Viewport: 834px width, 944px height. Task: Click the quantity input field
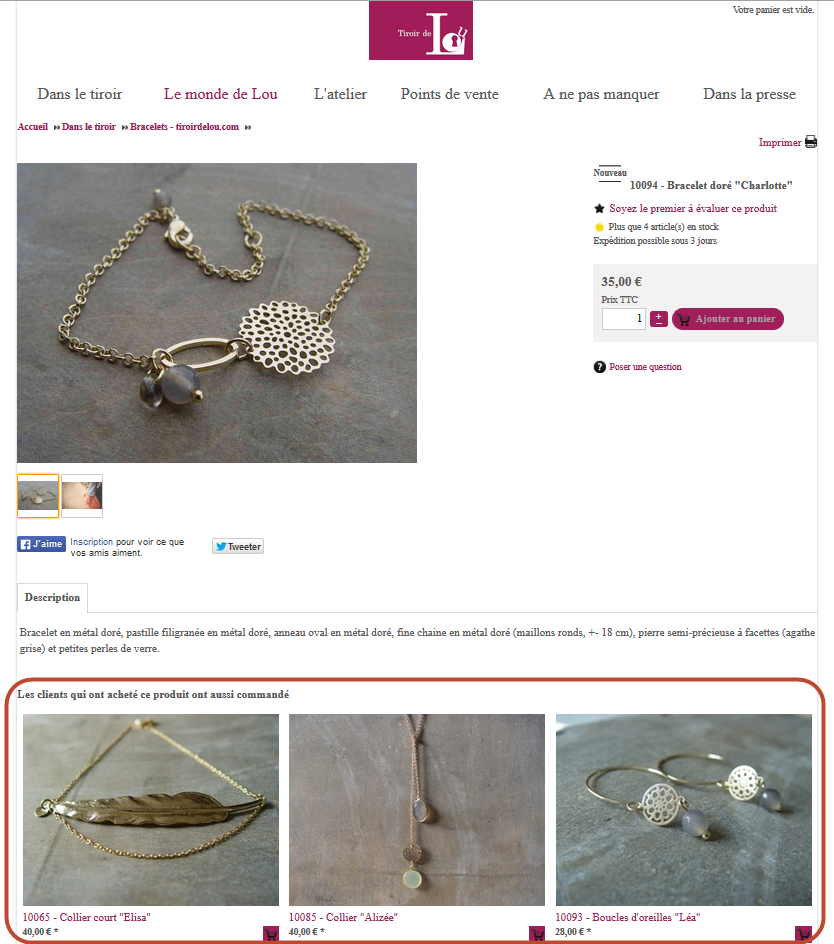click(x=624, y=318)
